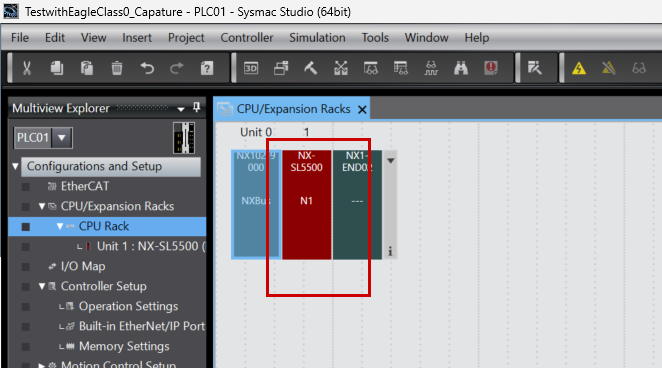662x368 pixels.
Task: Close the CPU/Expansion Racks tab
Action: point(362,110)
